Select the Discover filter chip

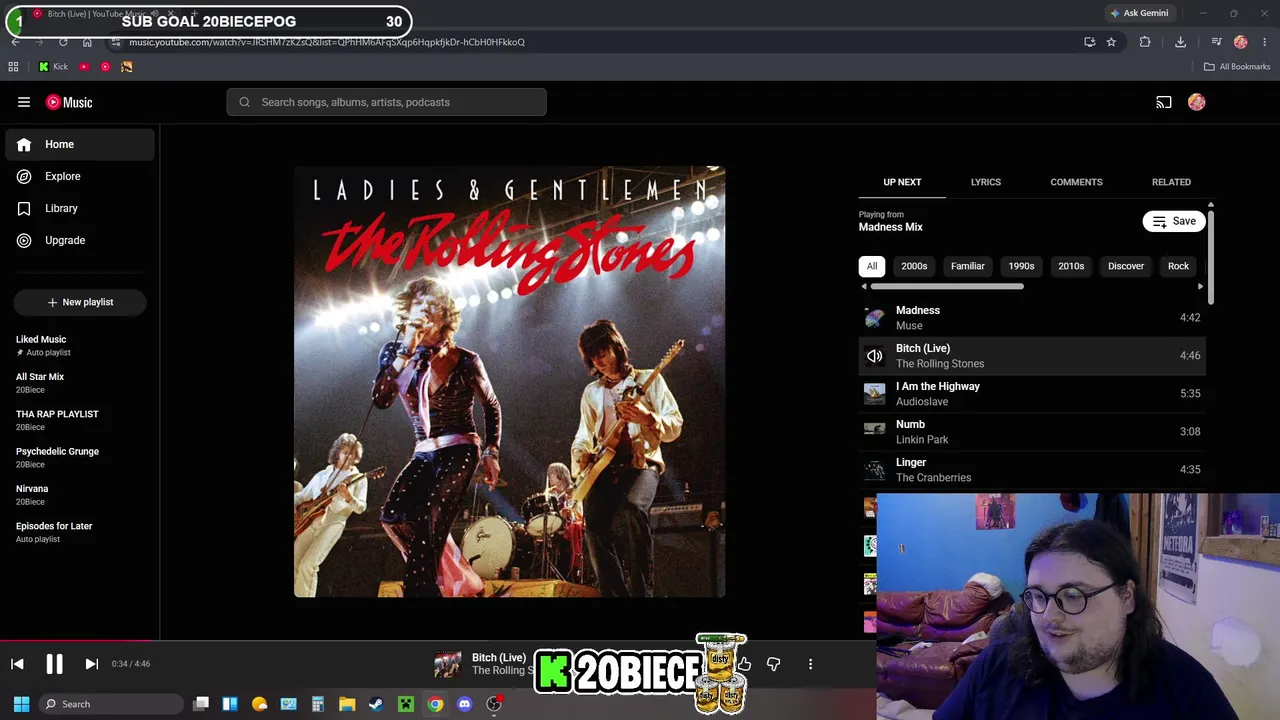[x=1125, y=266]
